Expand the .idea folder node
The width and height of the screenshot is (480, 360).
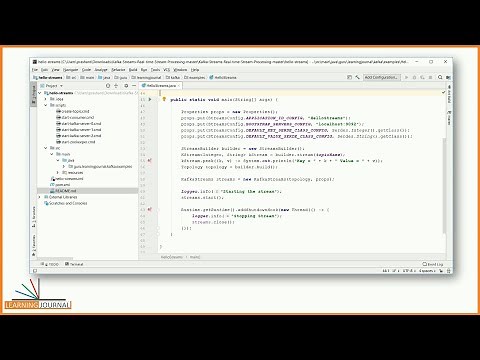point(46,99)
